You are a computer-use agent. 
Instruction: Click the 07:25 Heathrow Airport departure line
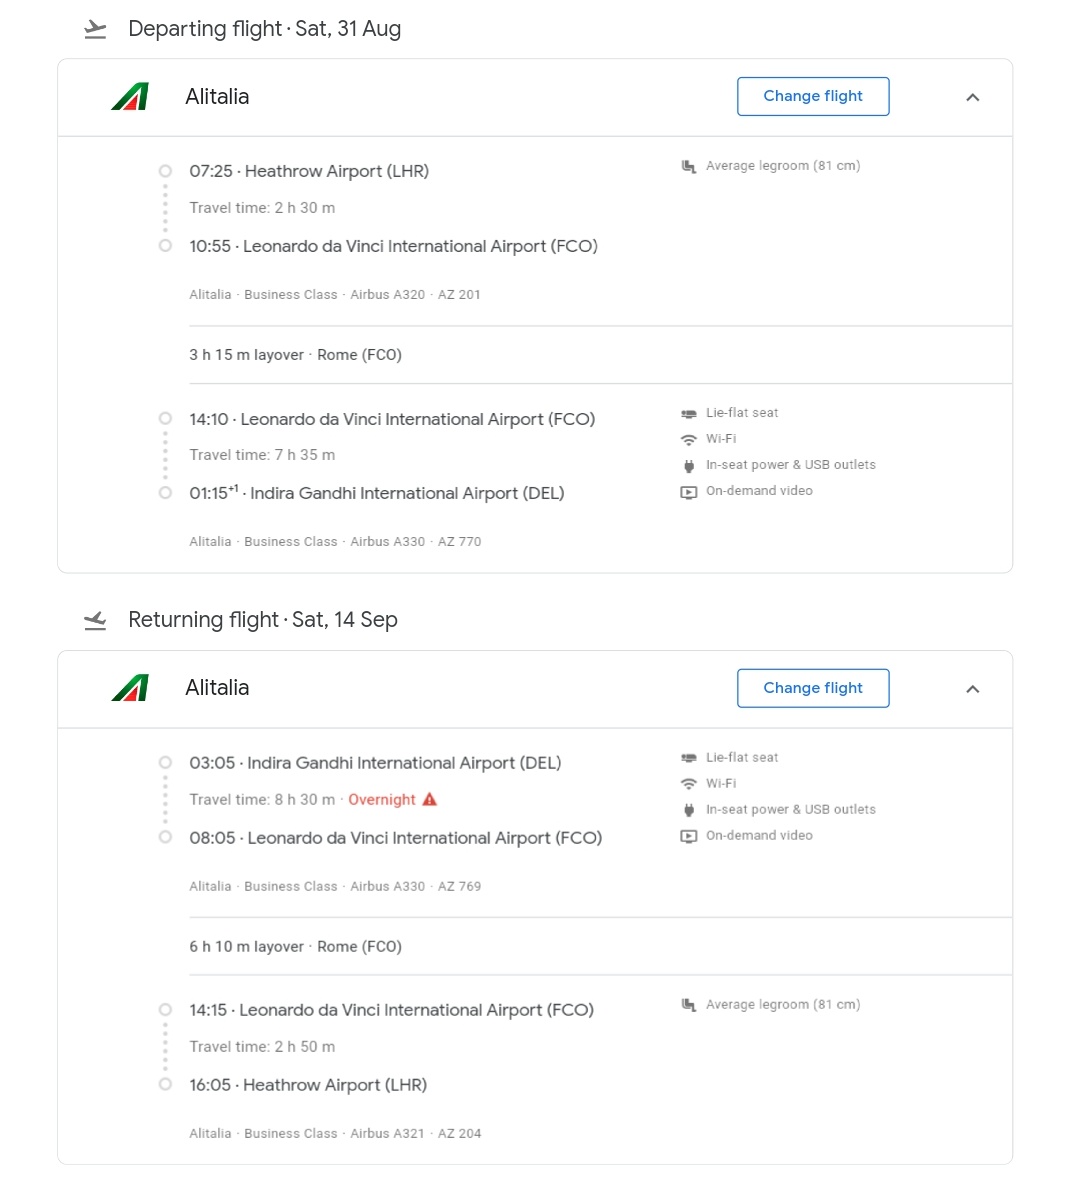(x=309, y=171)
